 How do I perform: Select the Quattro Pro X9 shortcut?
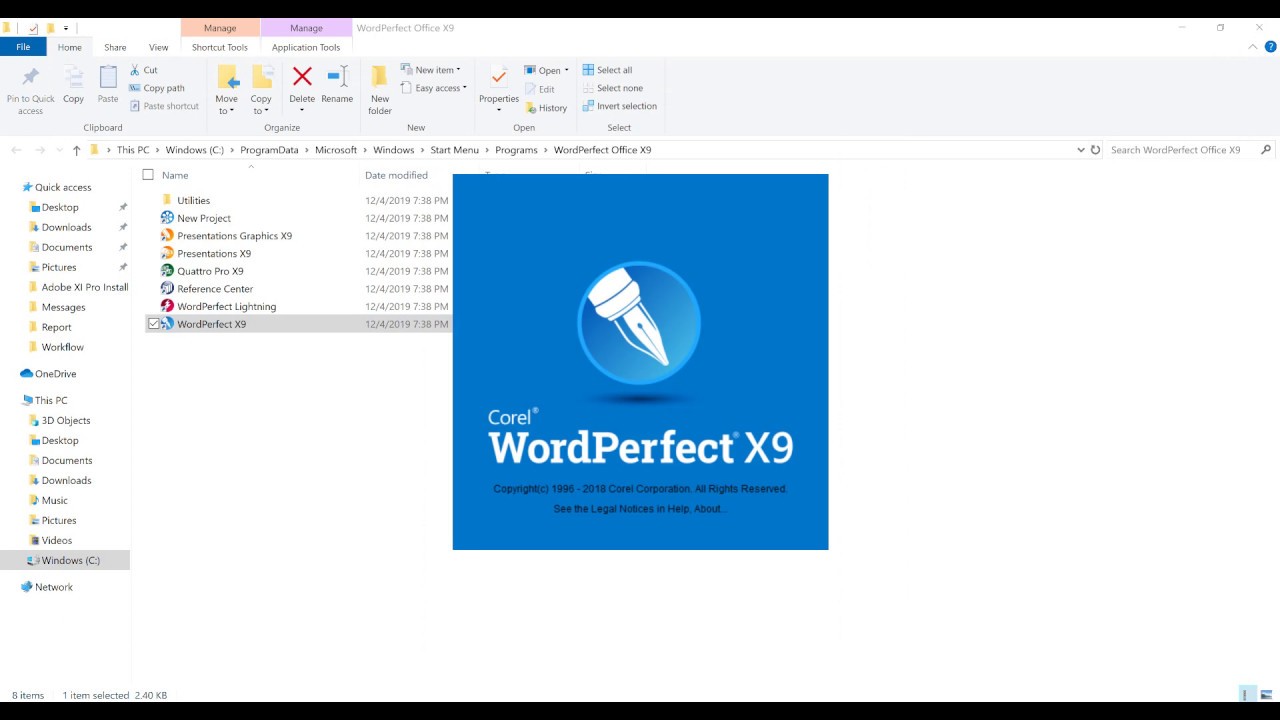[210, 271]
